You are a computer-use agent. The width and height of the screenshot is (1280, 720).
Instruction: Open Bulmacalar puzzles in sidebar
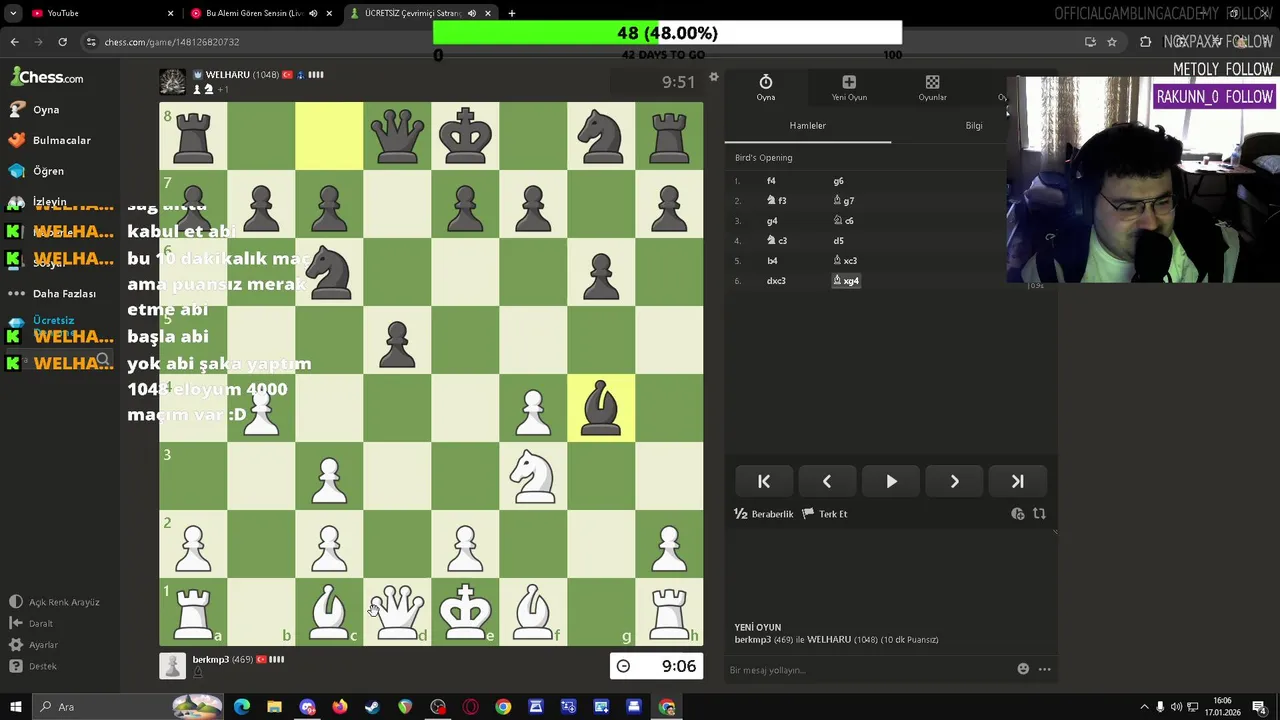[49, 140]
